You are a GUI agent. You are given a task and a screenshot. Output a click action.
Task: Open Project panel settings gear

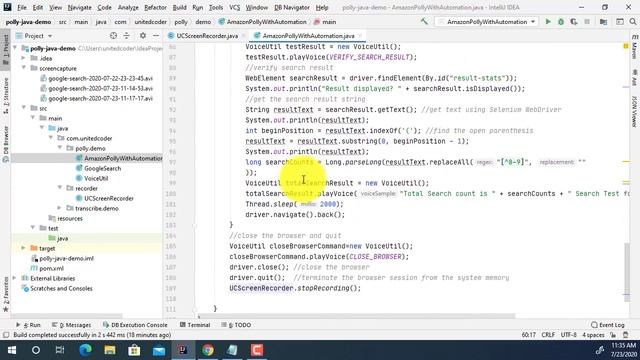tap(143, 36)
